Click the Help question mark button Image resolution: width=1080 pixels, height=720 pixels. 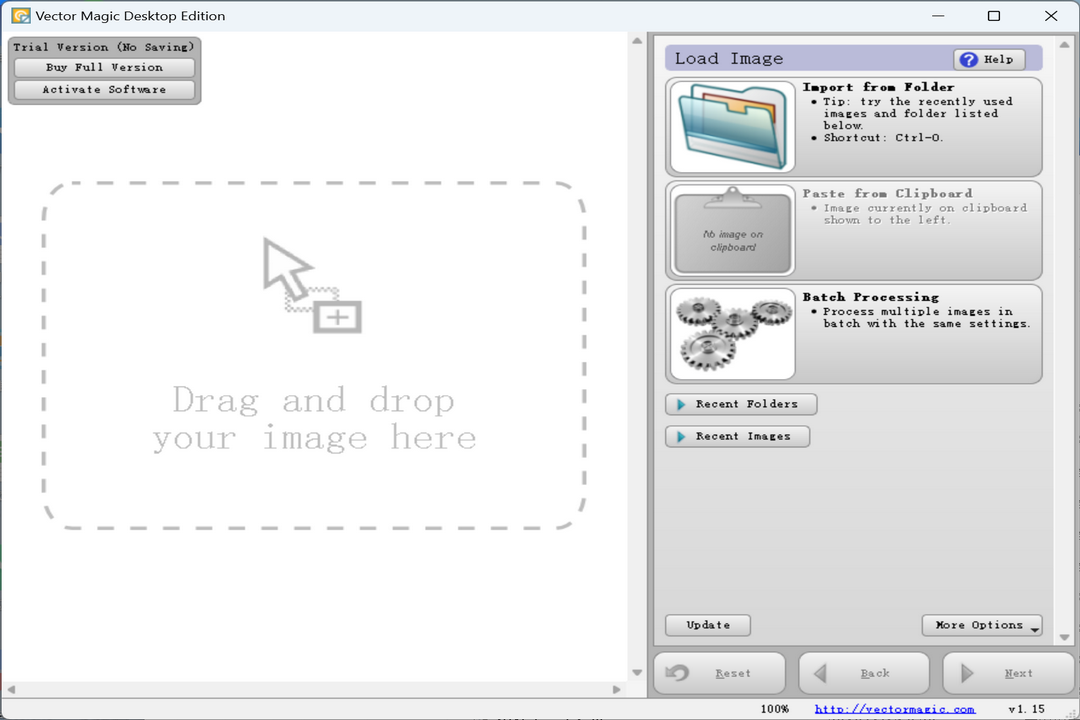[988, 60]
